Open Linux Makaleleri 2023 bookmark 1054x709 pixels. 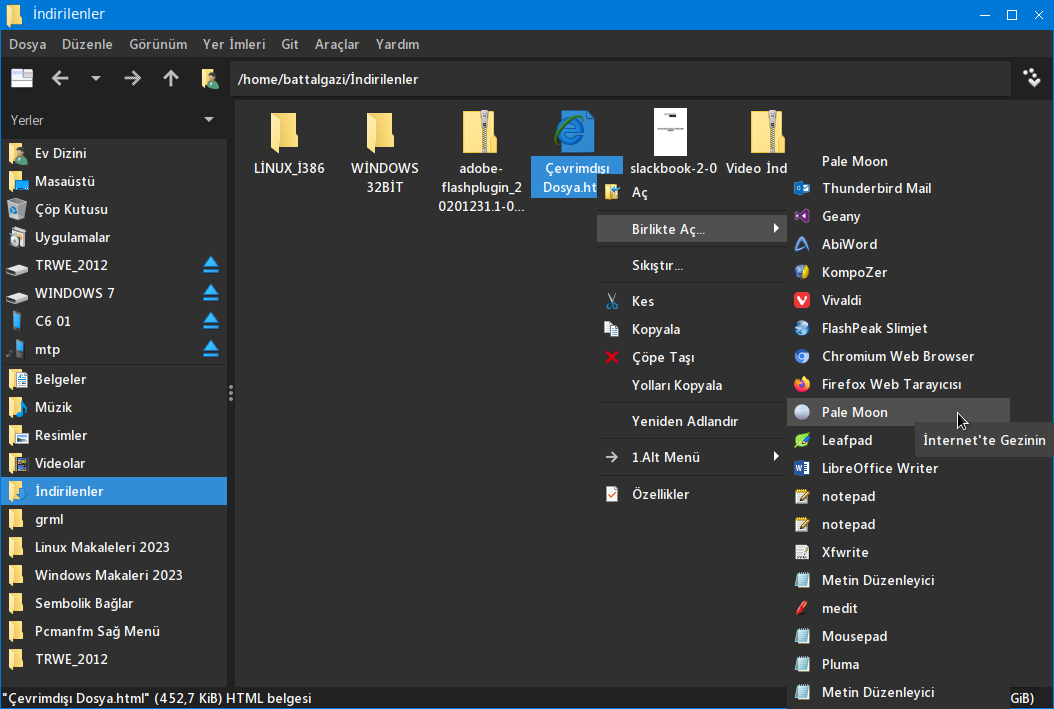coord(114,547)
